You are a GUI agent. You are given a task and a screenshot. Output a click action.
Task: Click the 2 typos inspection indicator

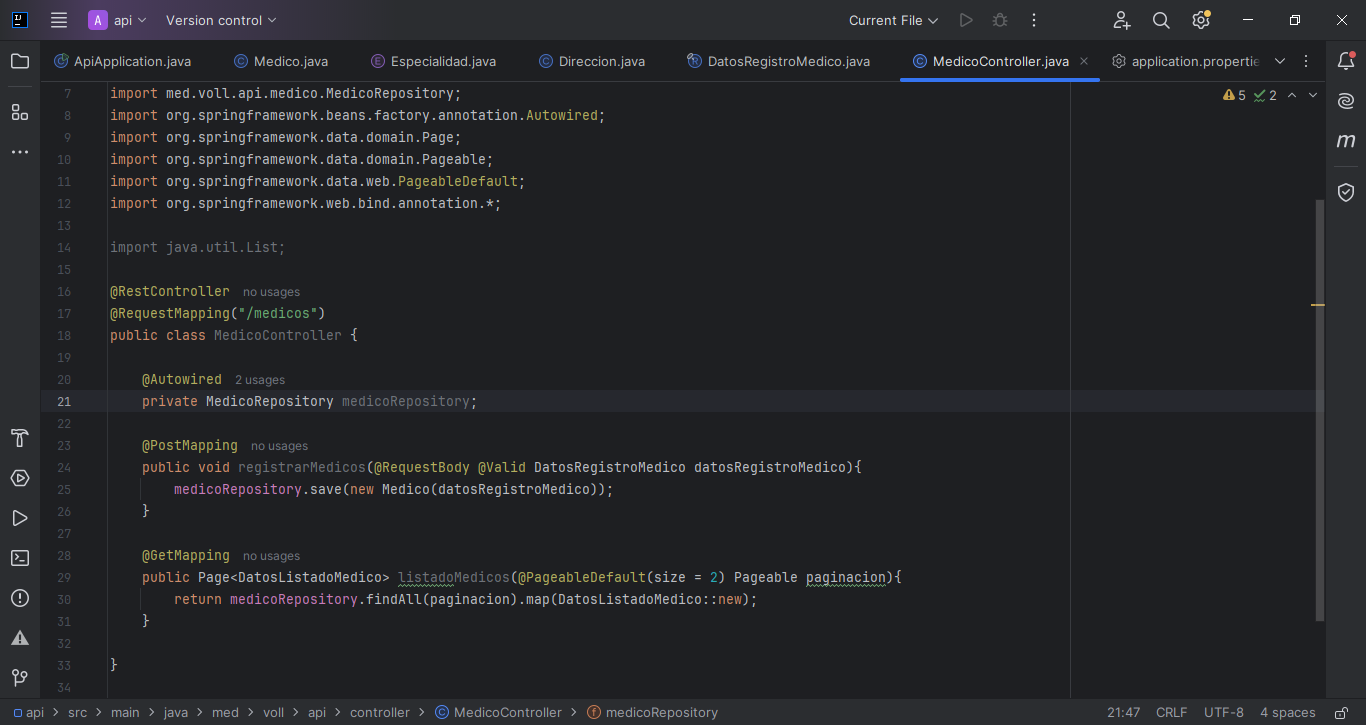[x=1265, y=95]
